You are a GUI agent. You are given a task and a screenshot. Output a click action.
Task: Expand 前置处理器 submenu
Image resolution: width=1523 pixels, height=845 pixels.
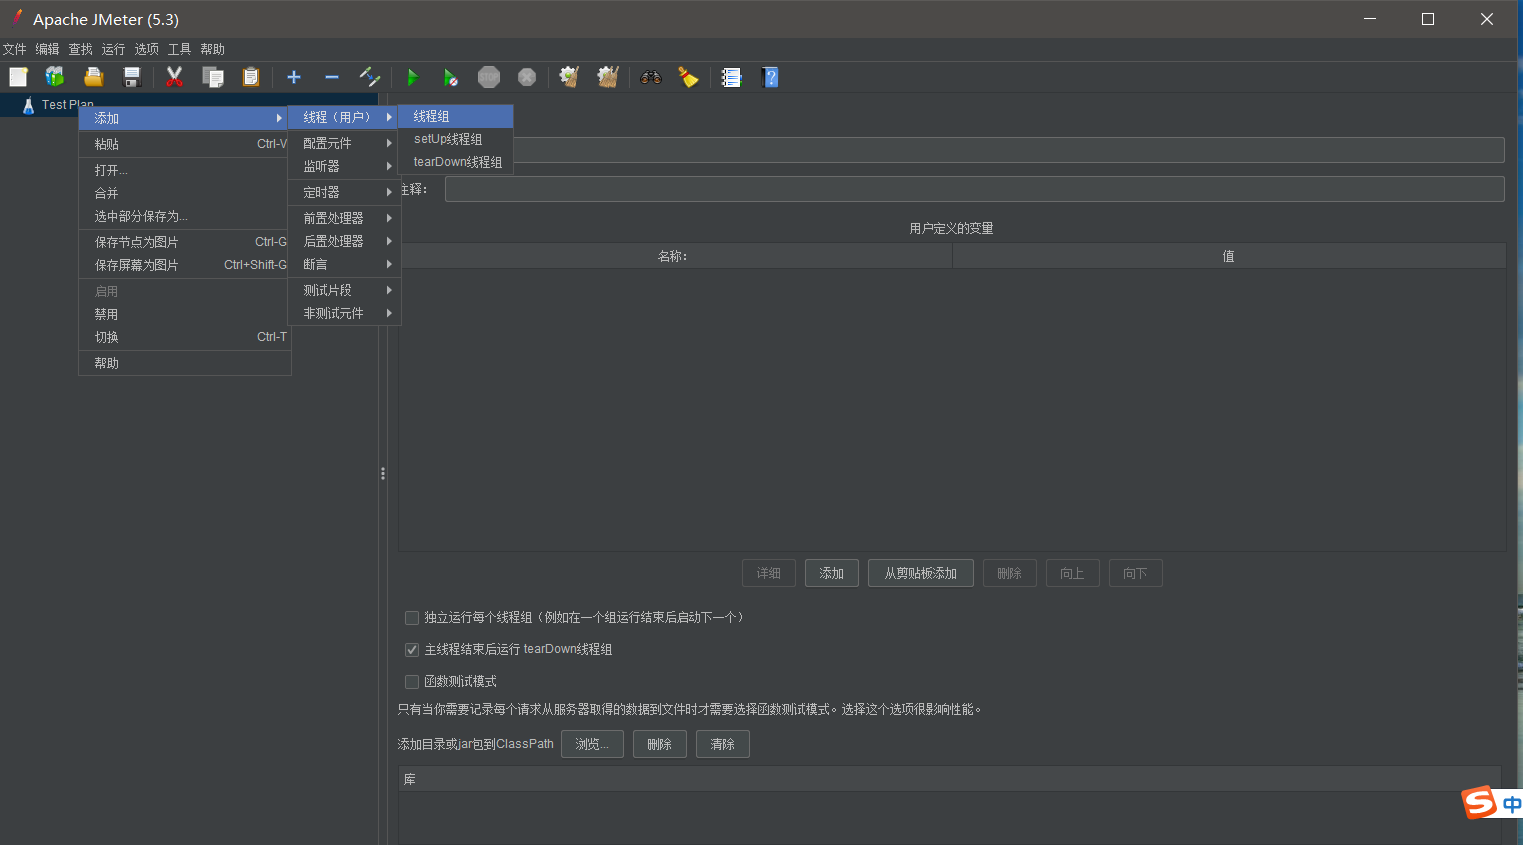pos(344,218)
